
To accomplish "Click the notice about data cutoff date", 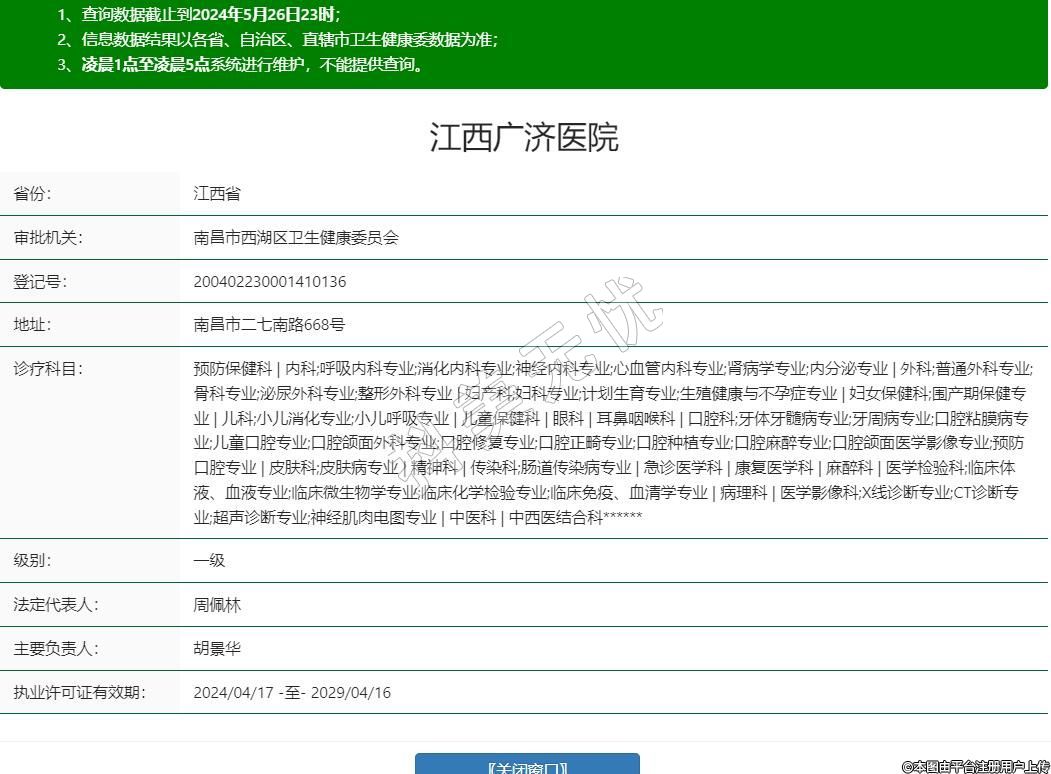I will [x=198, y=14].
